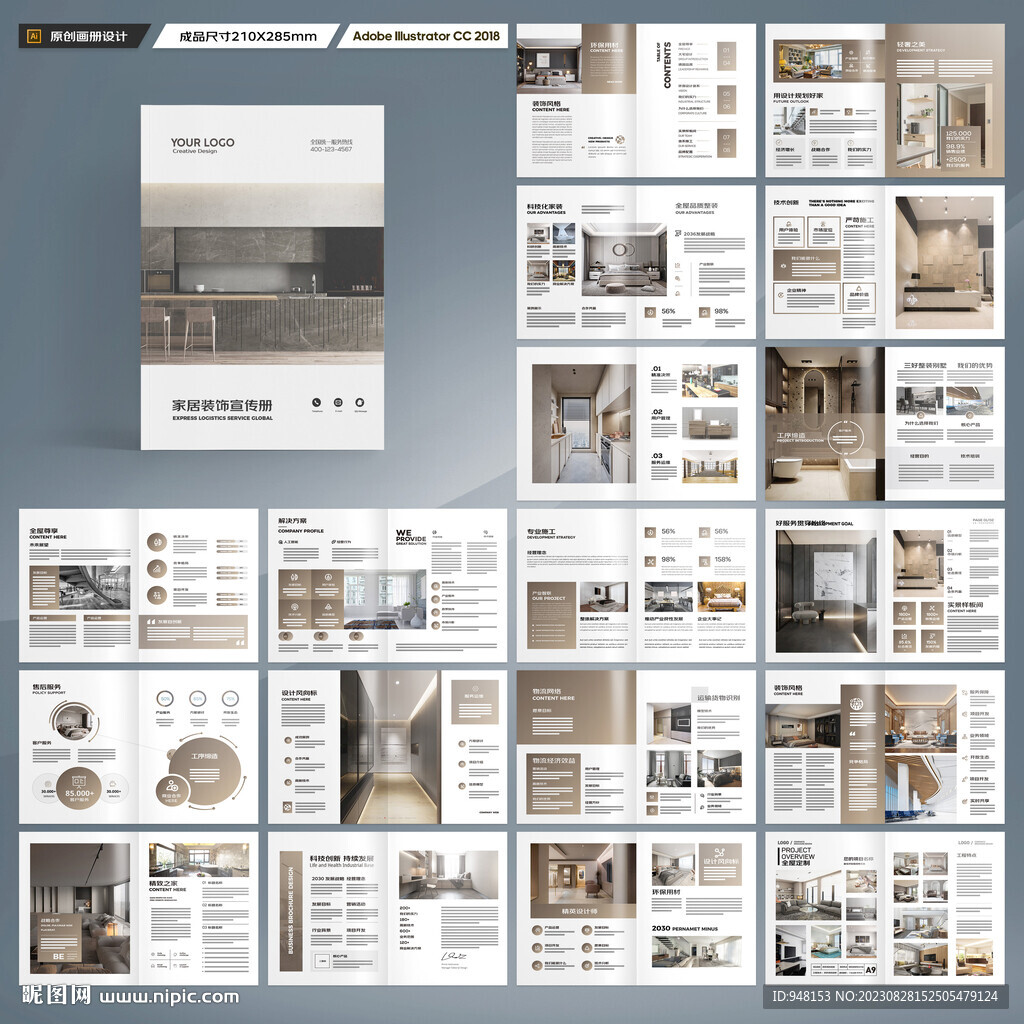
Task: Click the top brown circle icon in 全屋尊享 spread
Action: (x=157, y=542)
